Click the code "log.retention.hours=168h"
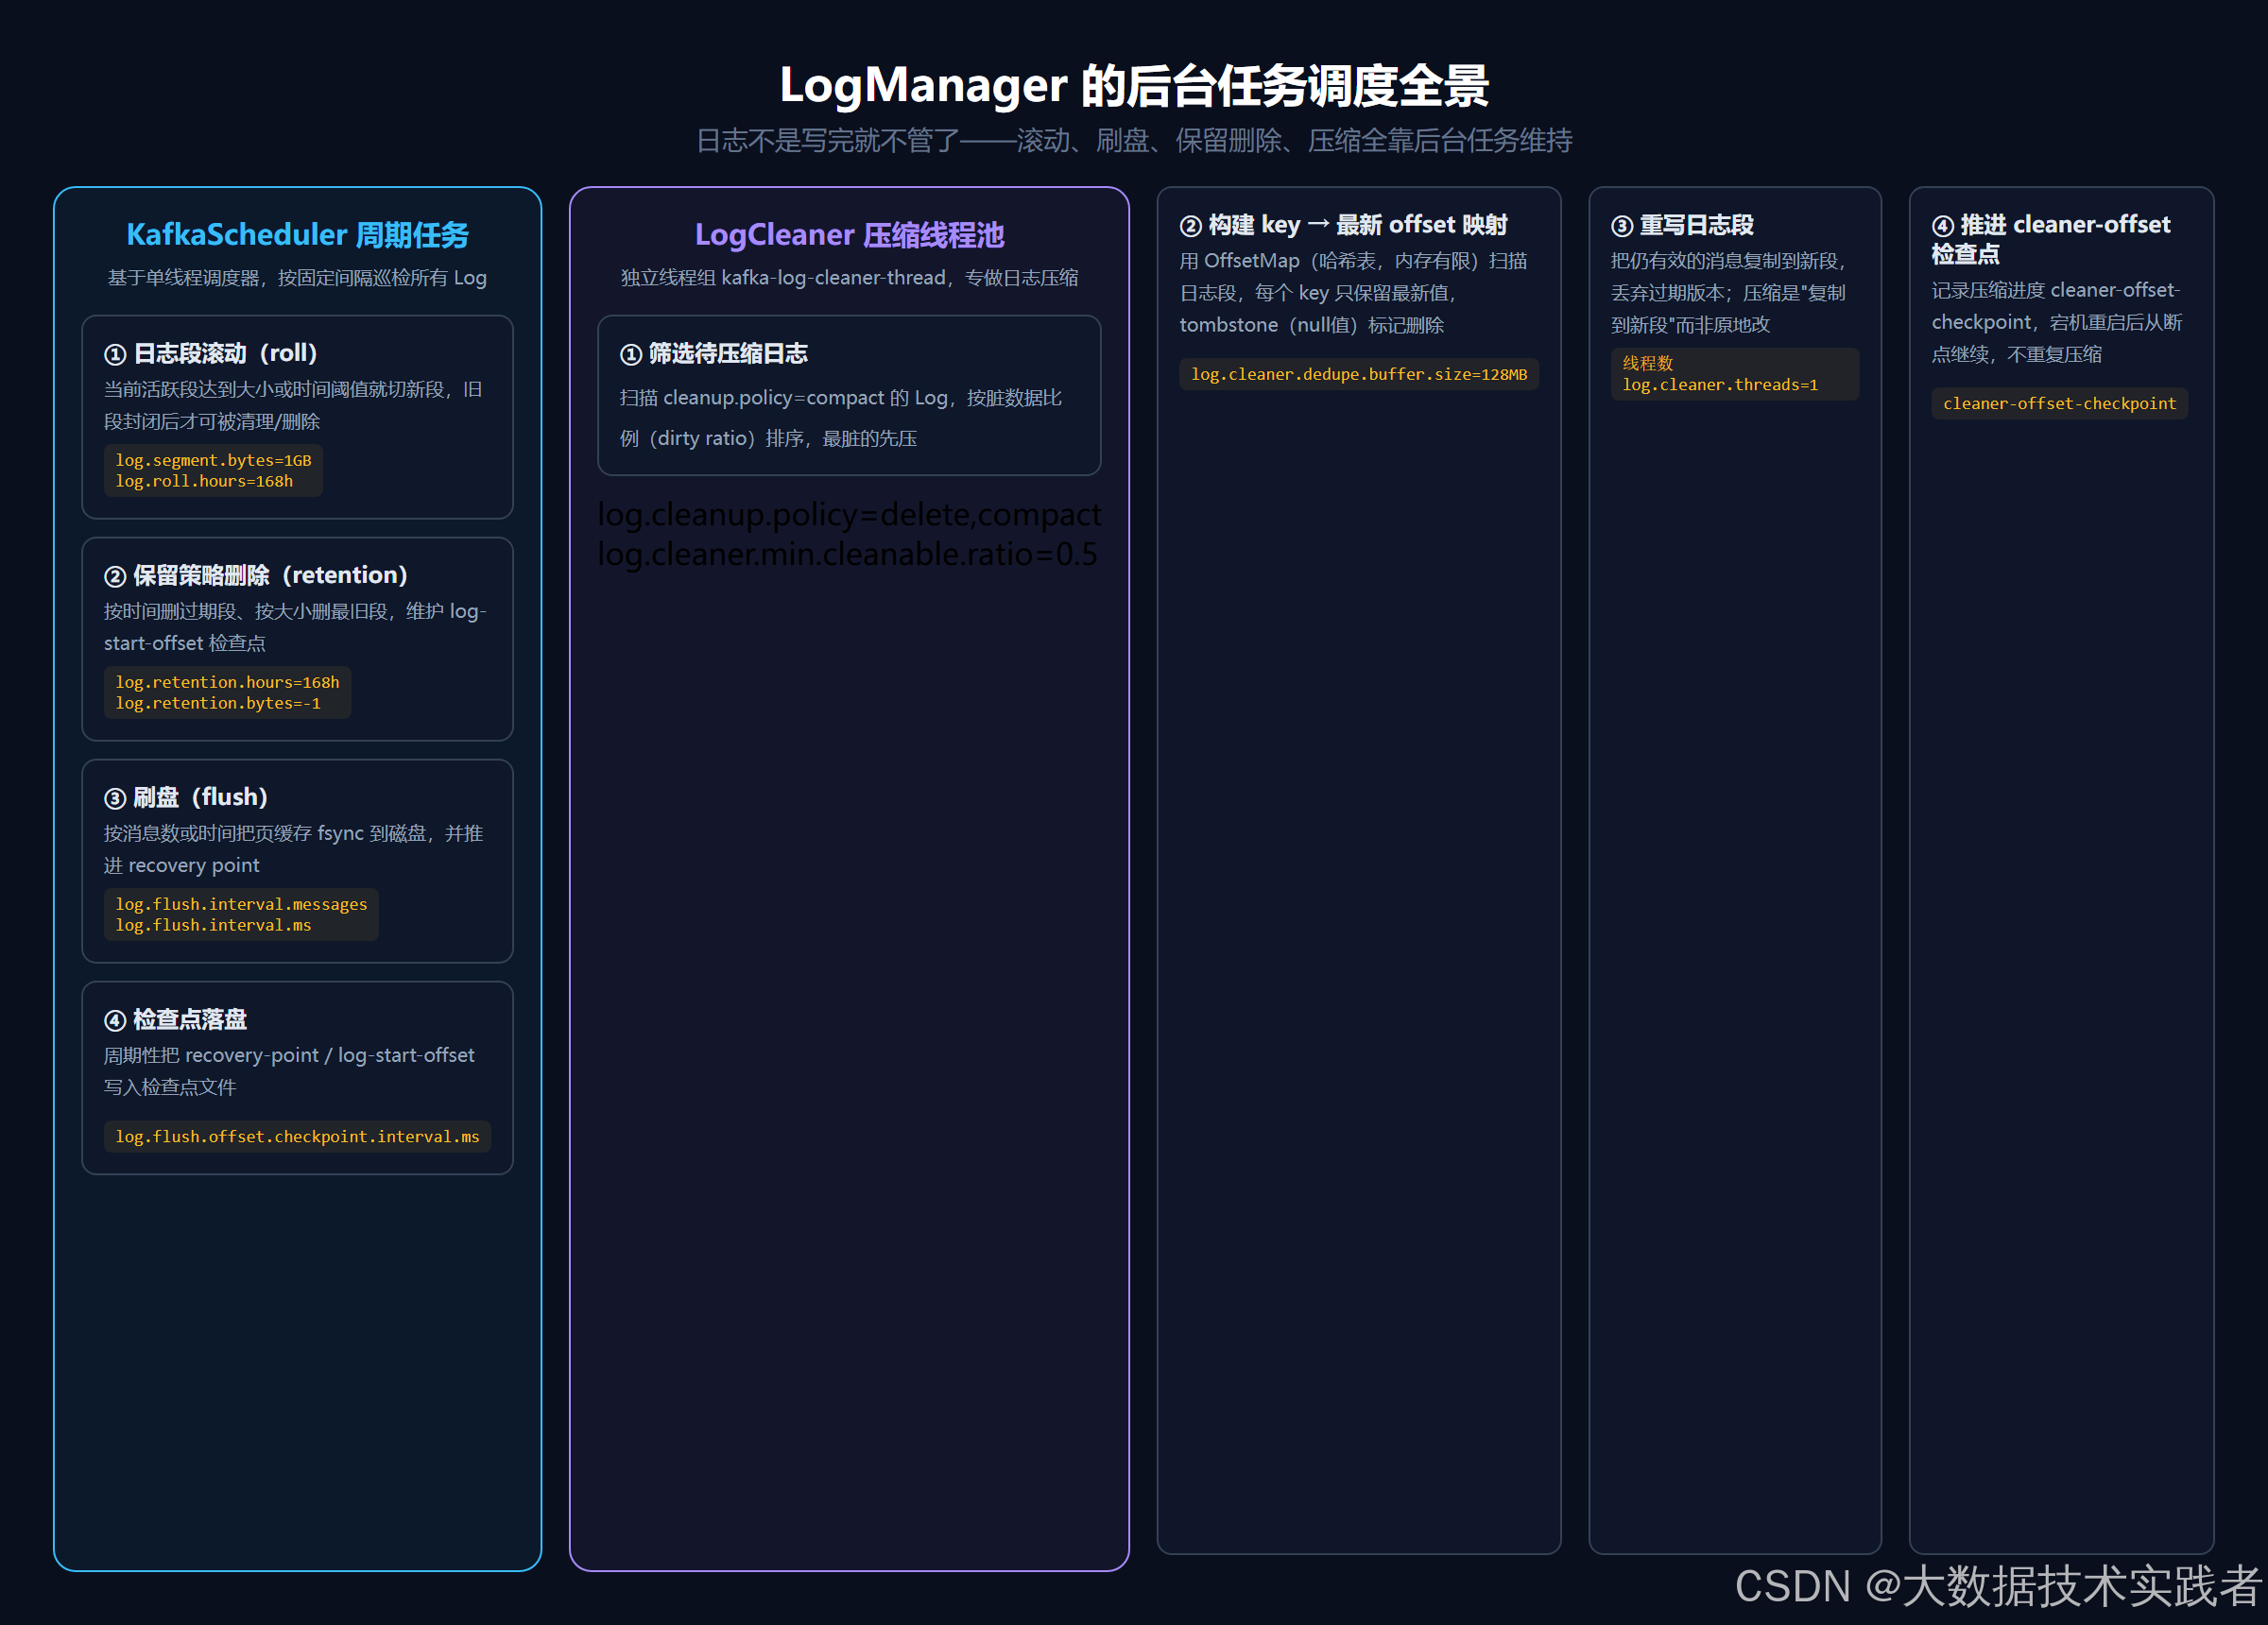Screen dimensions: 2268x1625 click(x=227, y=682)
